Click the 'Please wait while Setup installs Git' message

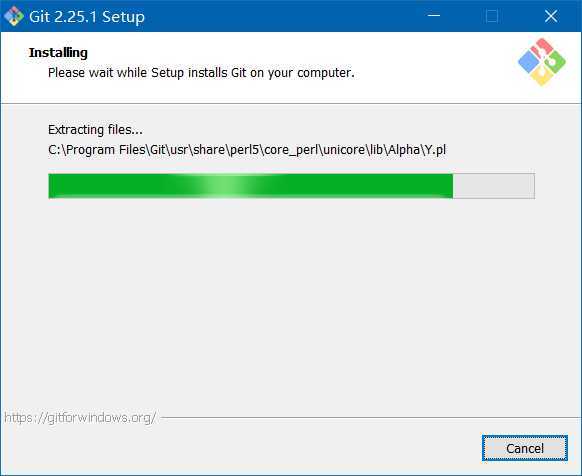[x=201, y=73]
